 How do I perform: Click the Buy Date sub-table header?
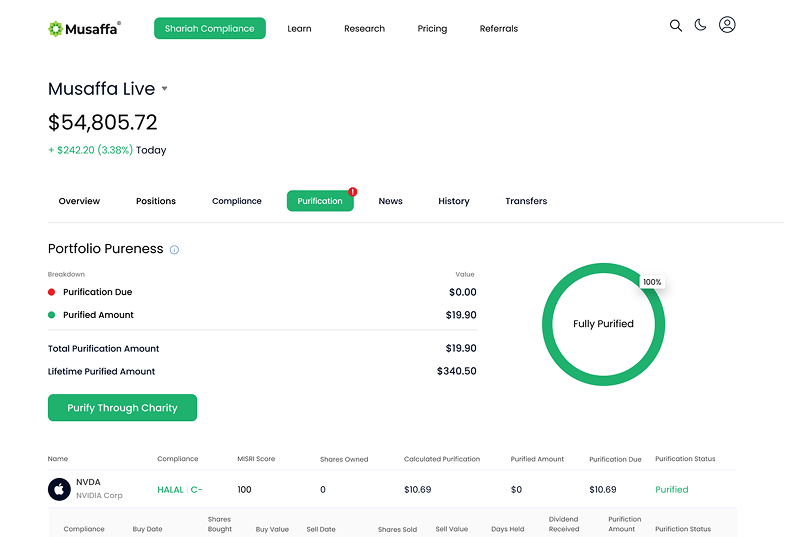[x=147, y=529]
